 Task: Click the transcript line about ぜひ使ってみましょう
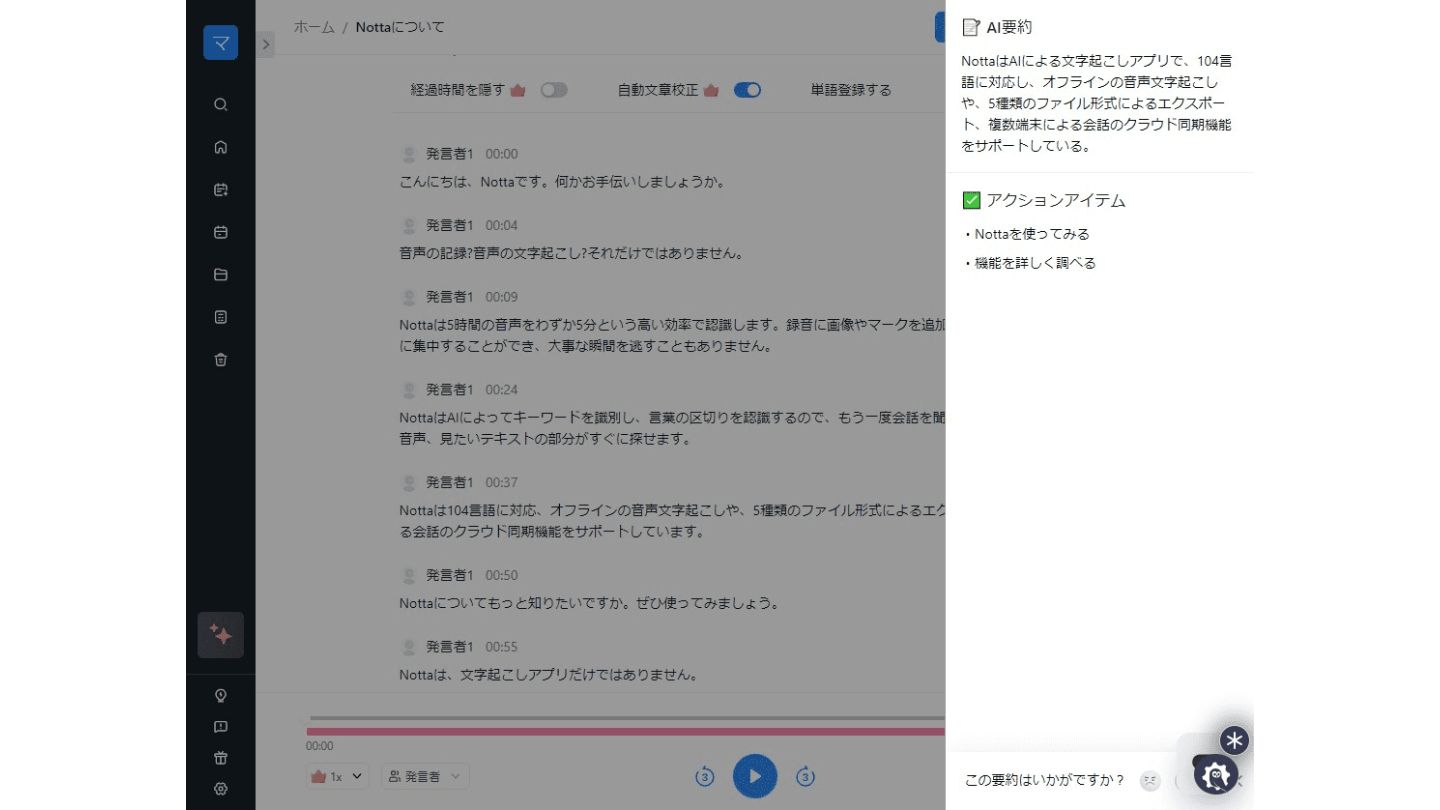pos(588,603)
